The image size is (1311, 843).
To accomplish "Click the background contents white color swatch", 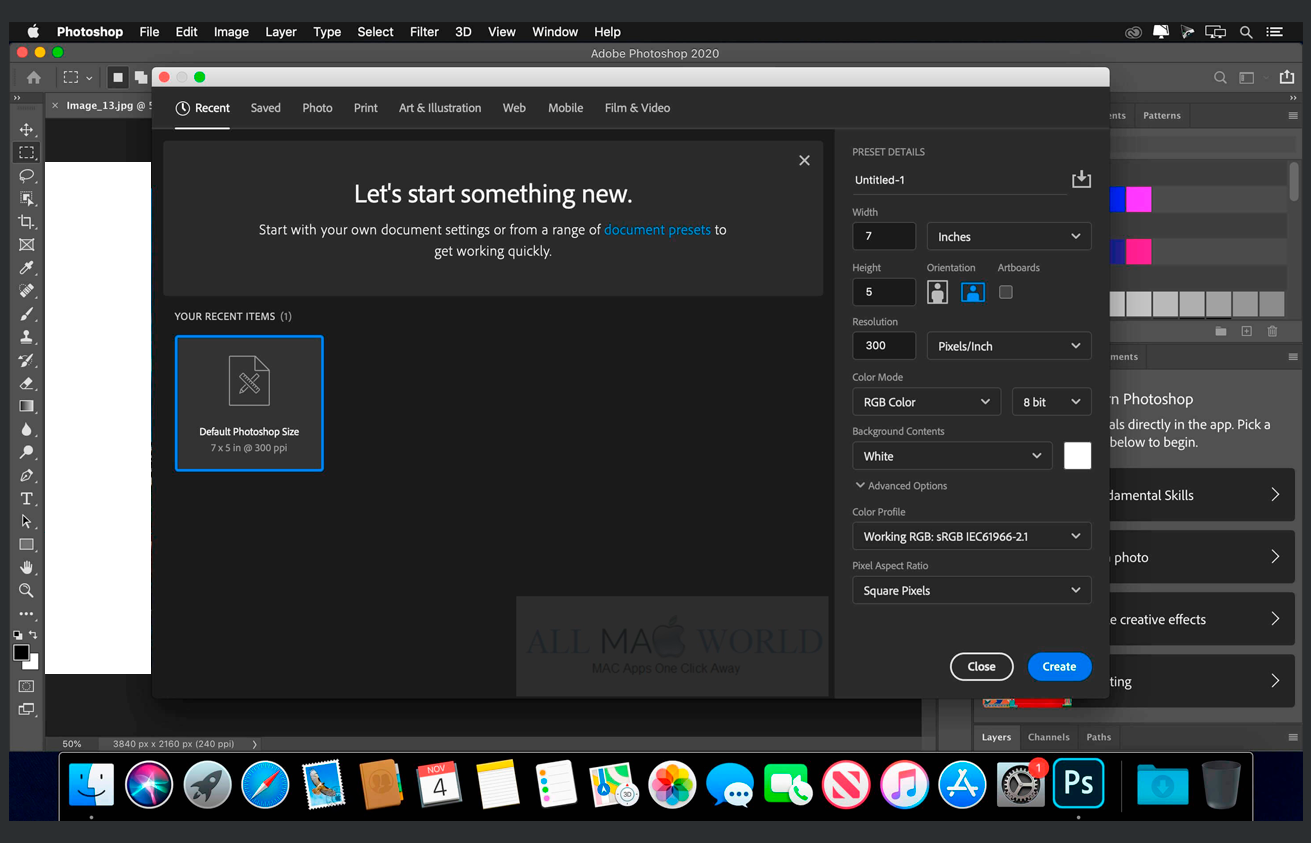I will [x=1077, y=456].
